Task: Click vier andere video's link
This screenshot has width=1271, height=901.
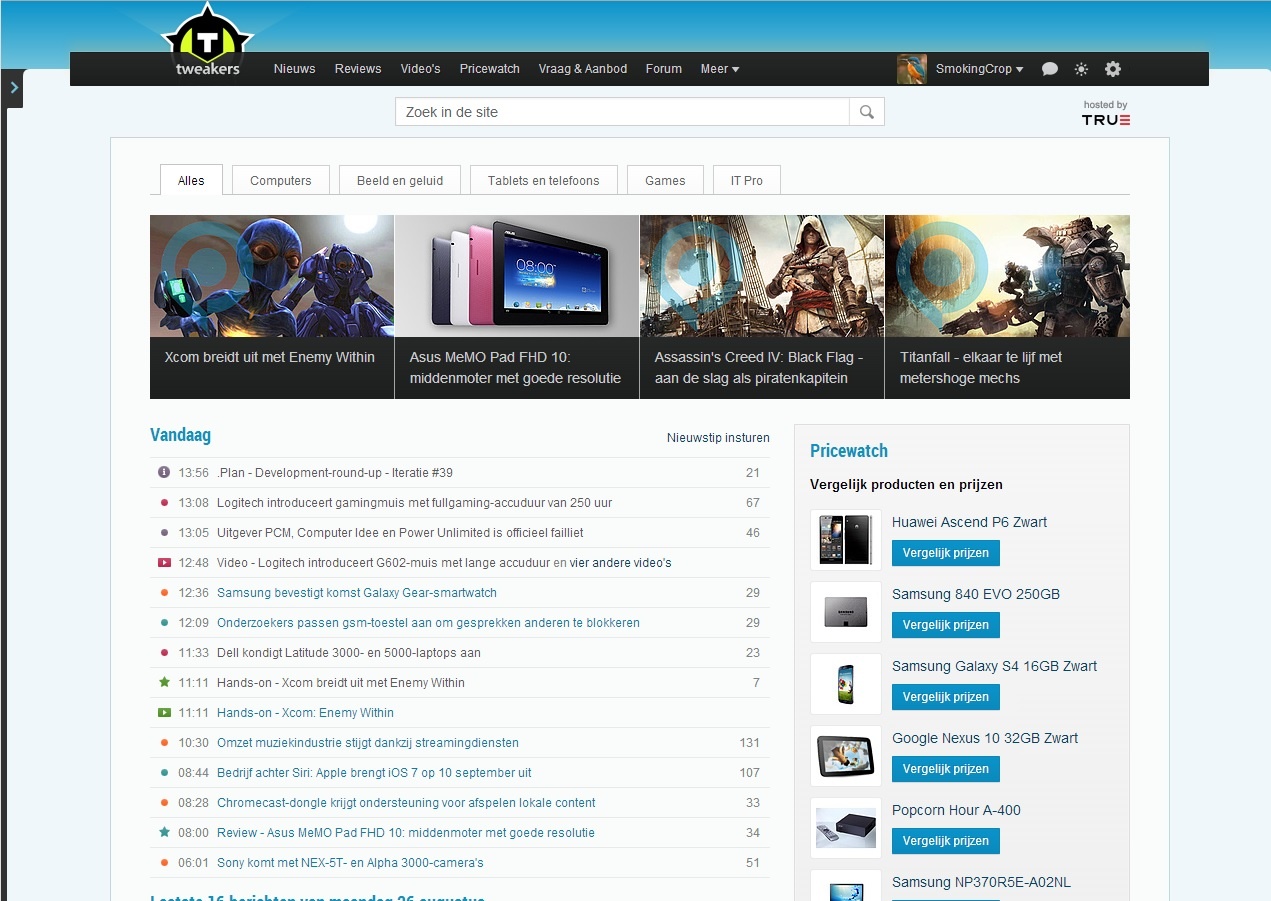Action: [x=621, y=563]
